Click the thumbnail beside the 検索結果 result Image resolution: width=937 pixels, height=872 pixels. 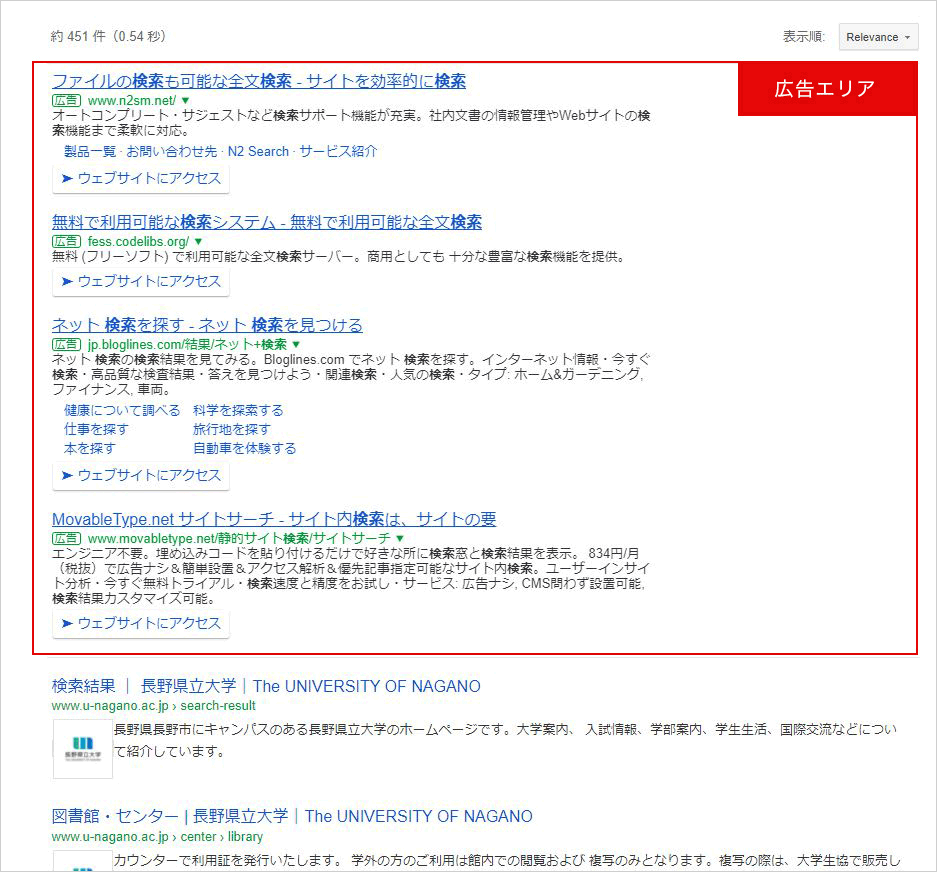pos(83,748)
